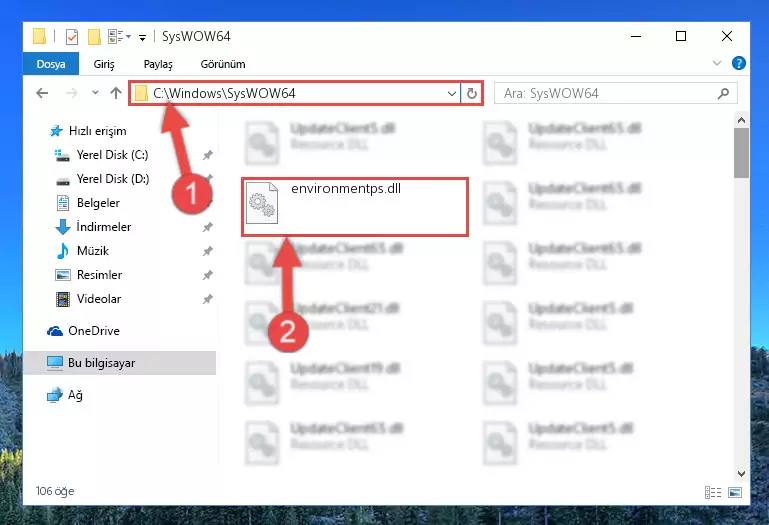
Task: Minimize the SysWOW64 window
Action: (x=636, y=36)
